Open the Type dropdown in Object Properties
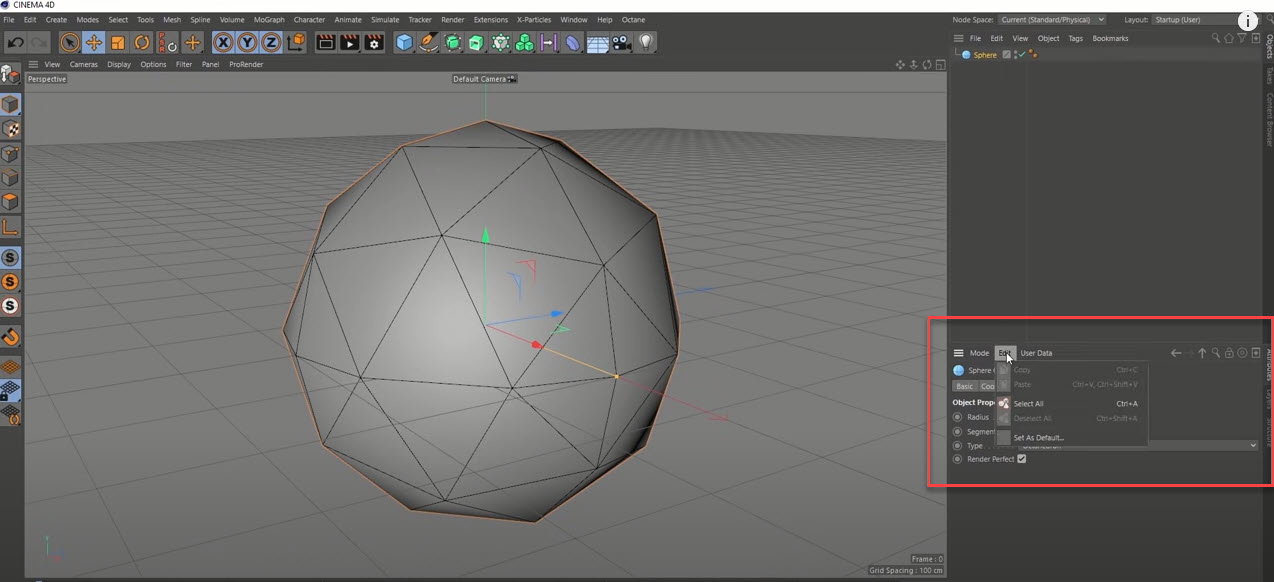 (1253, 445)
